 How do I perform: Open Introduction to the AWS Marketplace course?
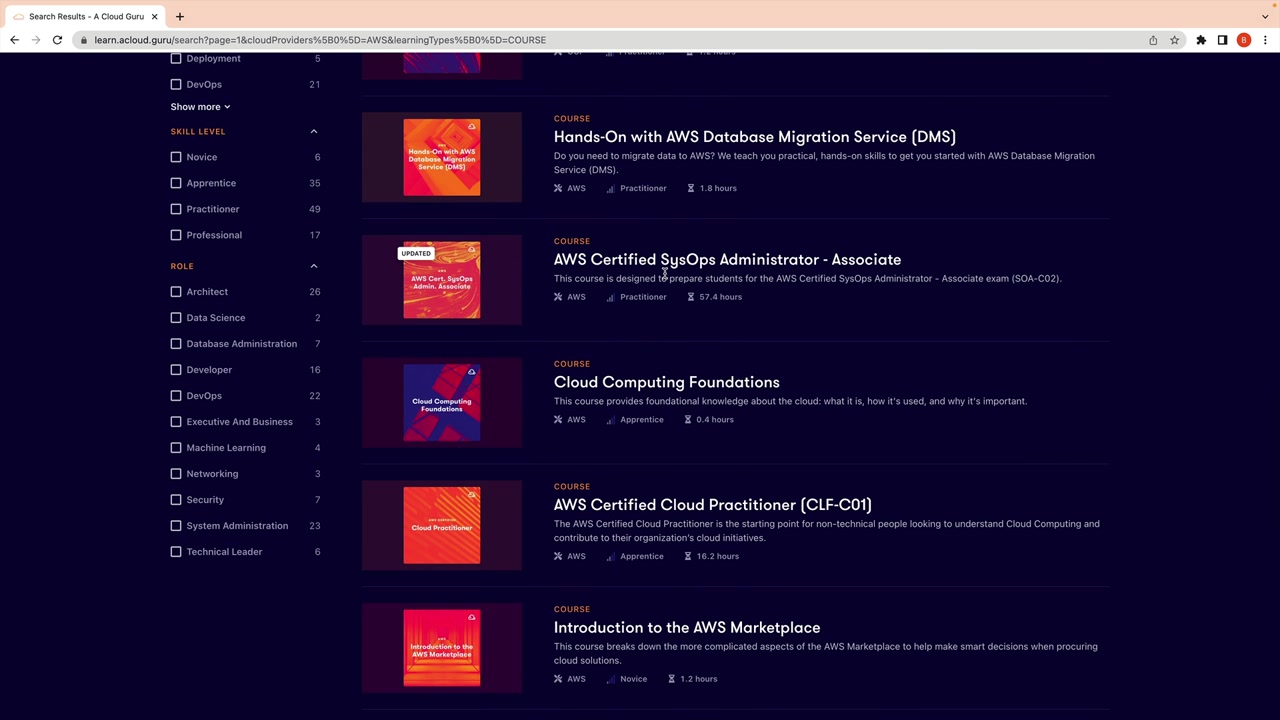(687, 628)
